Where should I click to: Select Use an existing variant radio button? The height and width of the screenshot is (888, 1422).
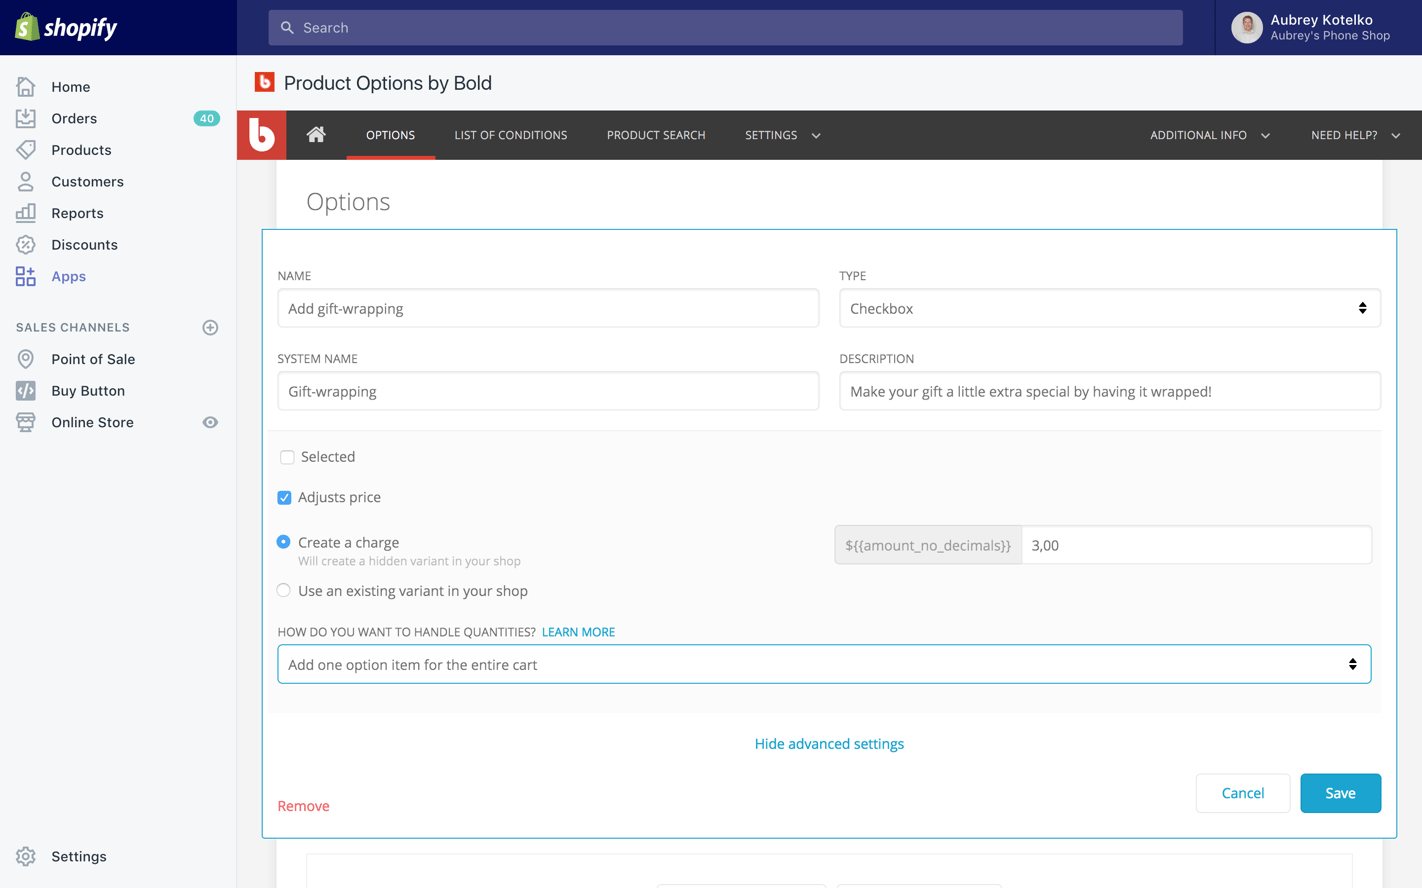click(x=284, y=591)
